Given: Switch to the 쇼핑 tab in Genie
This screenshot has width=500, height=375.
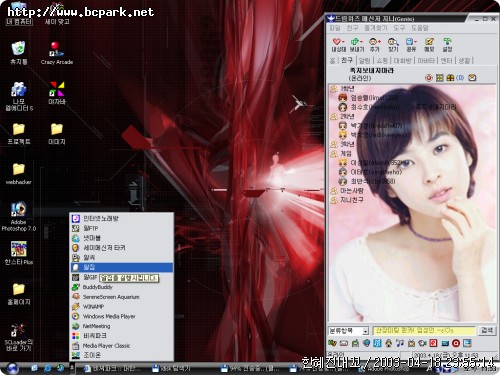Looking at the screenshot, I should [382, 60].
